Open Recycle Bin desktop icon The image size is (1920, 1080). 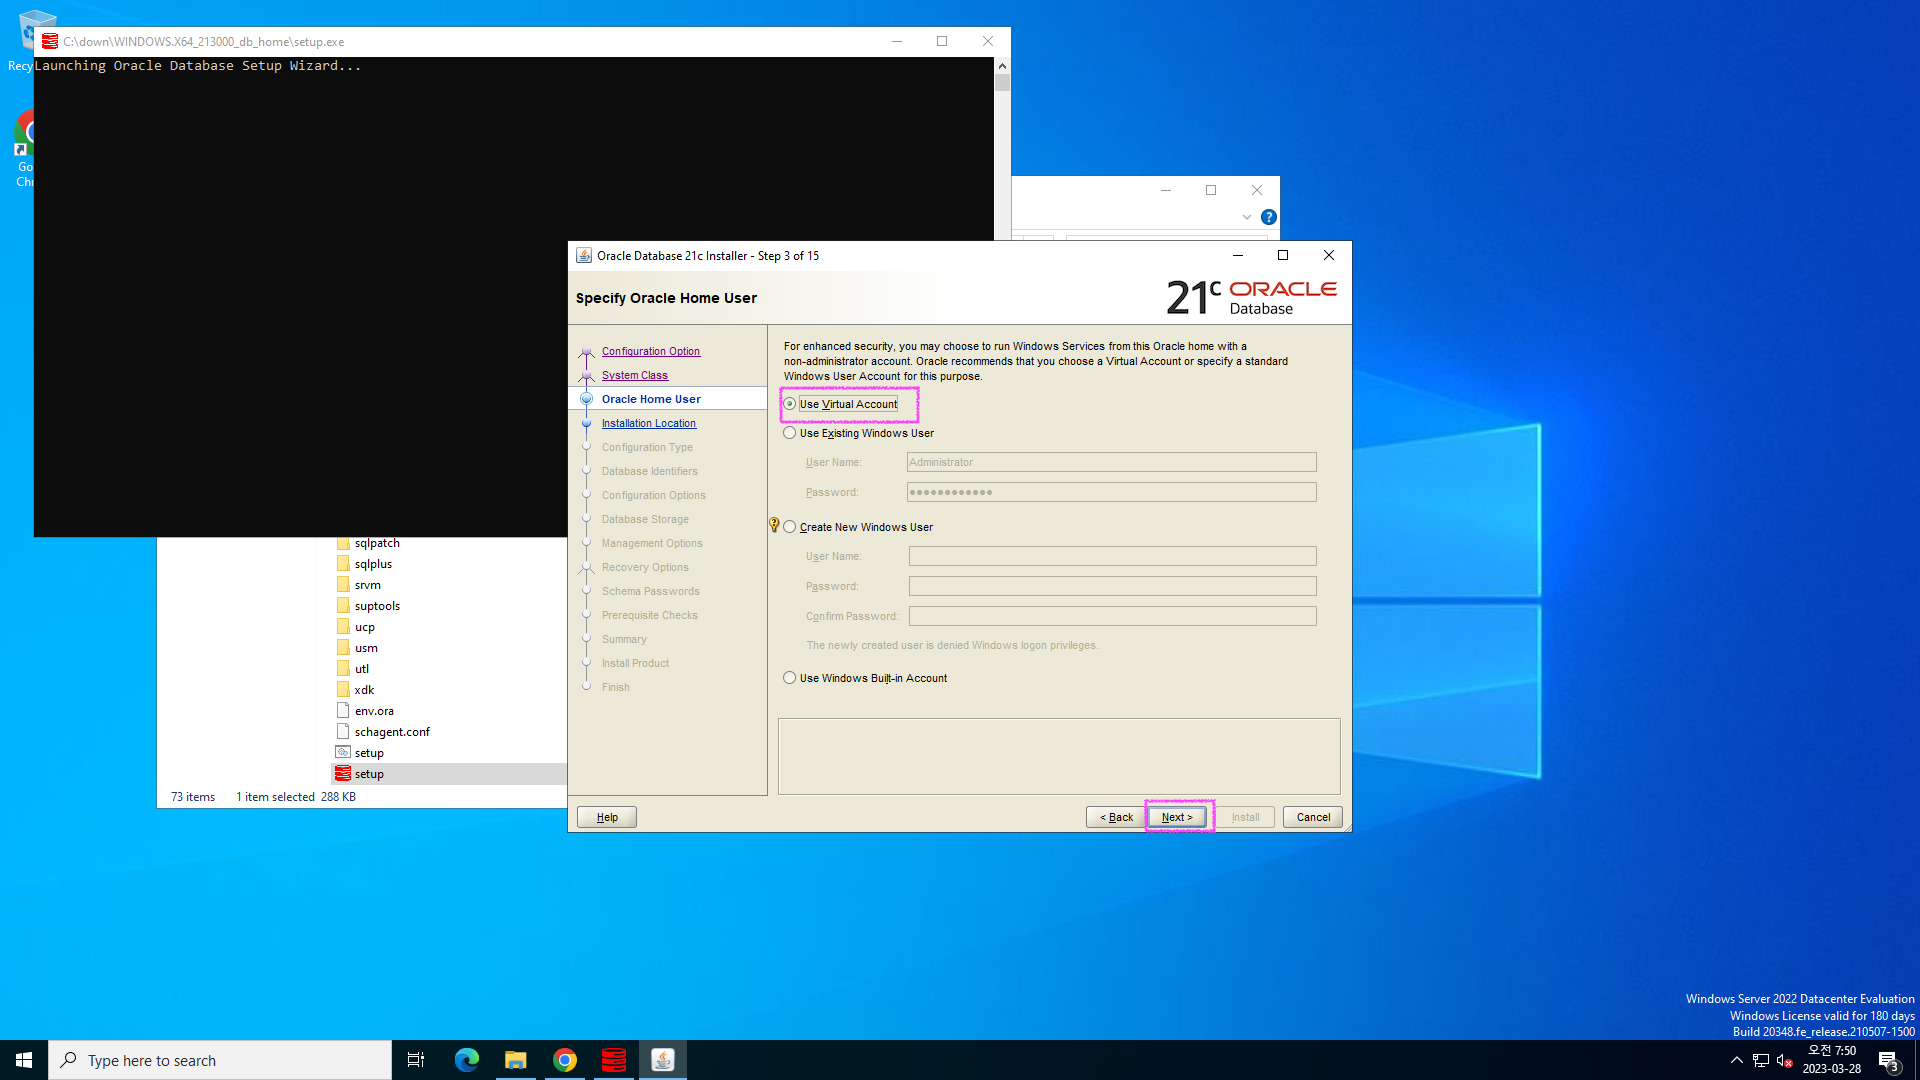click(x=20, y=40)
